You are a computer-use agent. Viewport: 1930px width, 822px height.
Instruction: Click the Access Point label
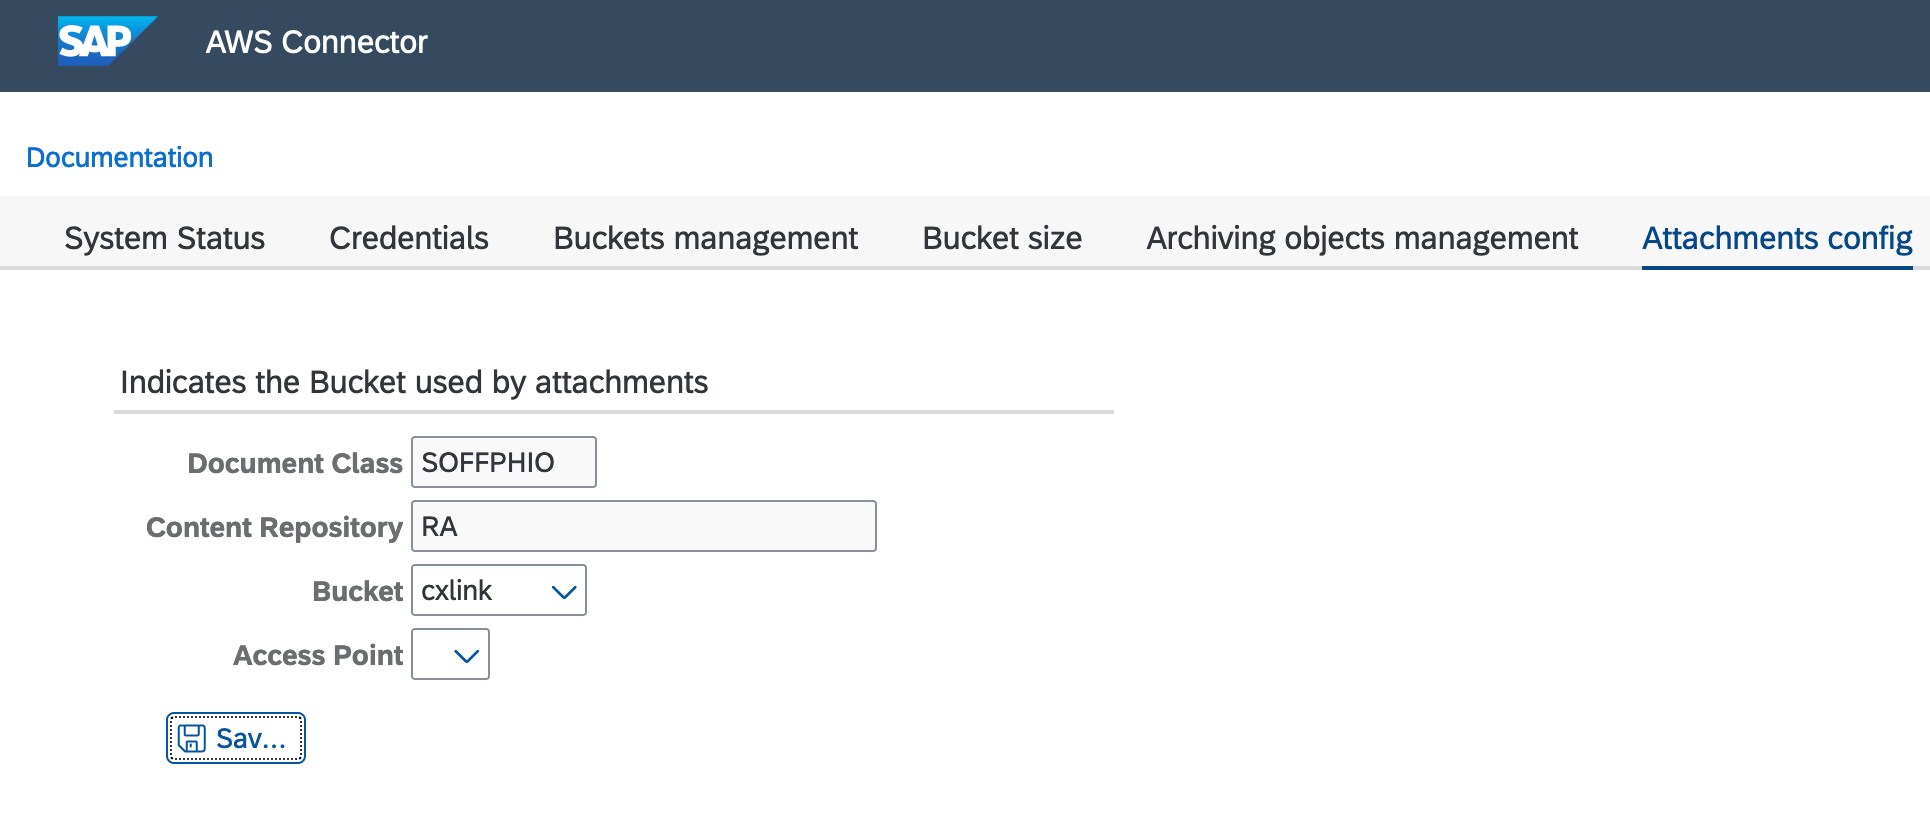317,655
